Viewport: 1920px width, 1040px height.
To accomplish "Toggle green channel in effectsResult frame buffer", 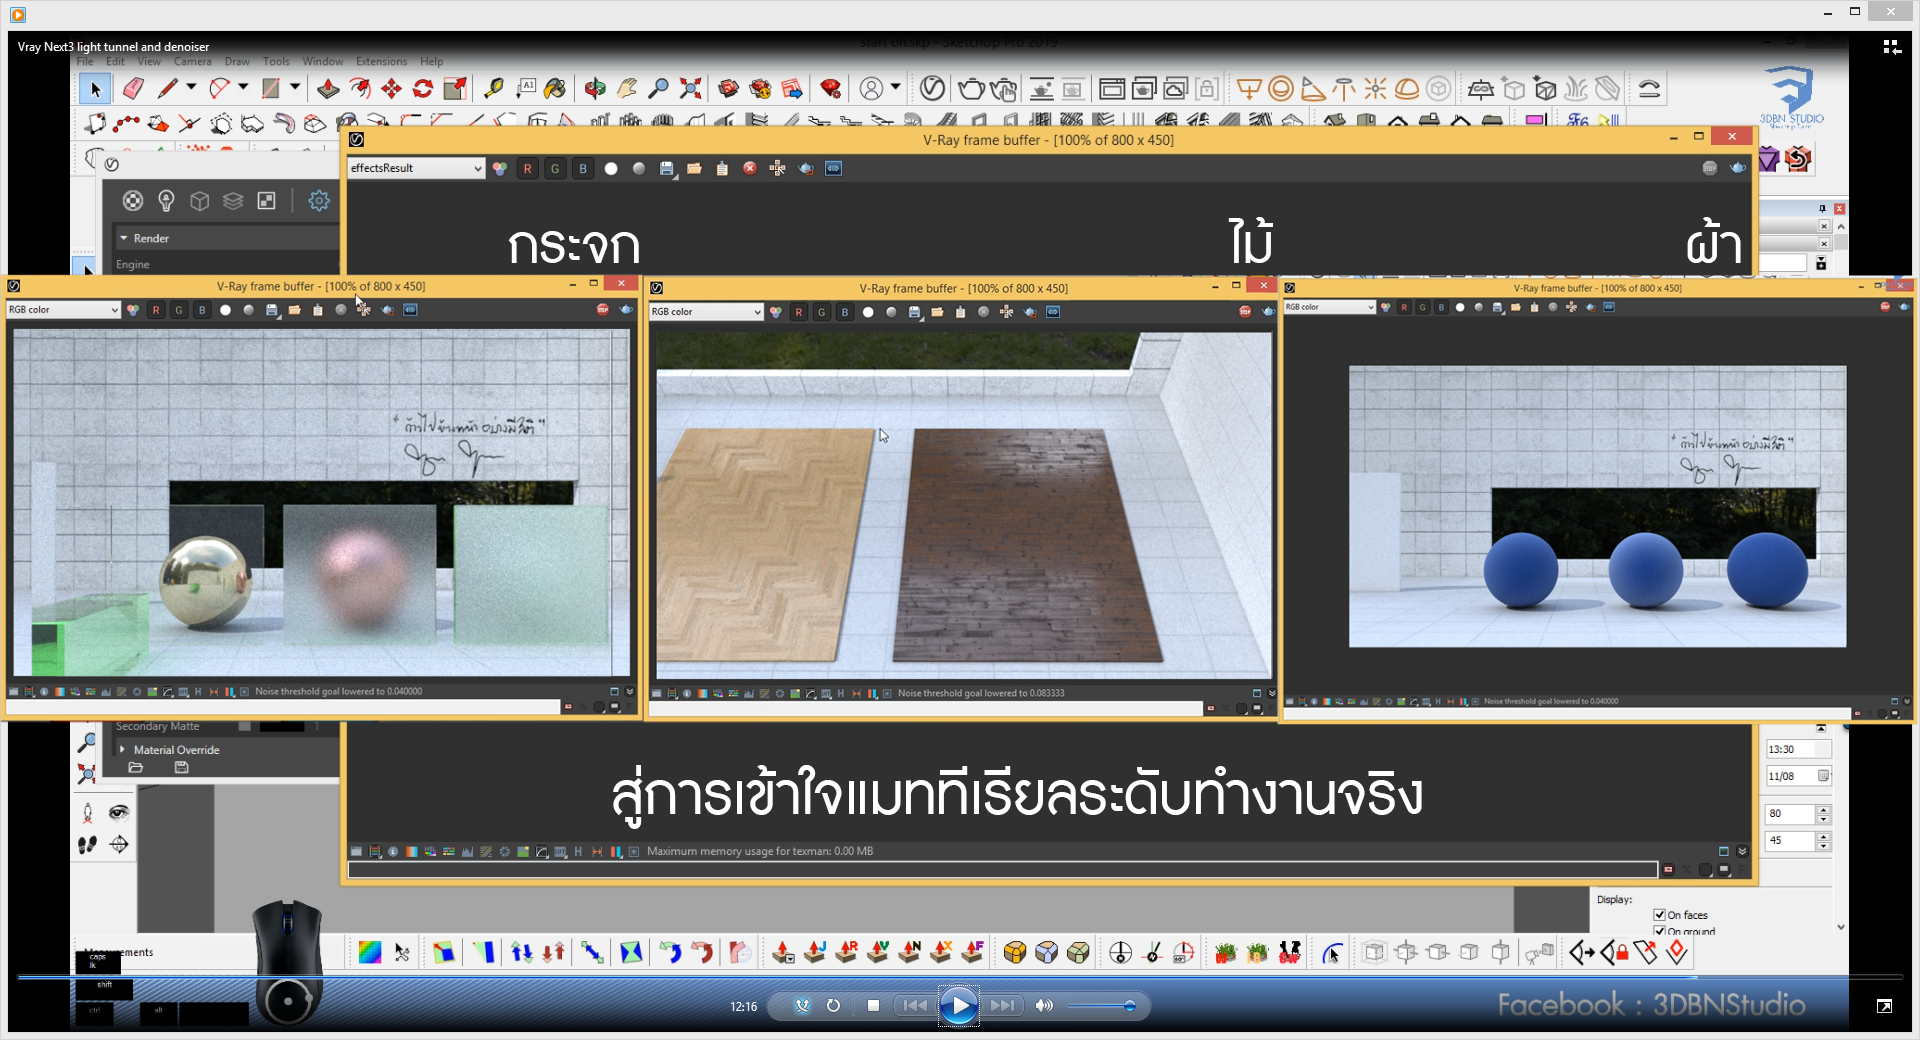I will click(555, 168).
